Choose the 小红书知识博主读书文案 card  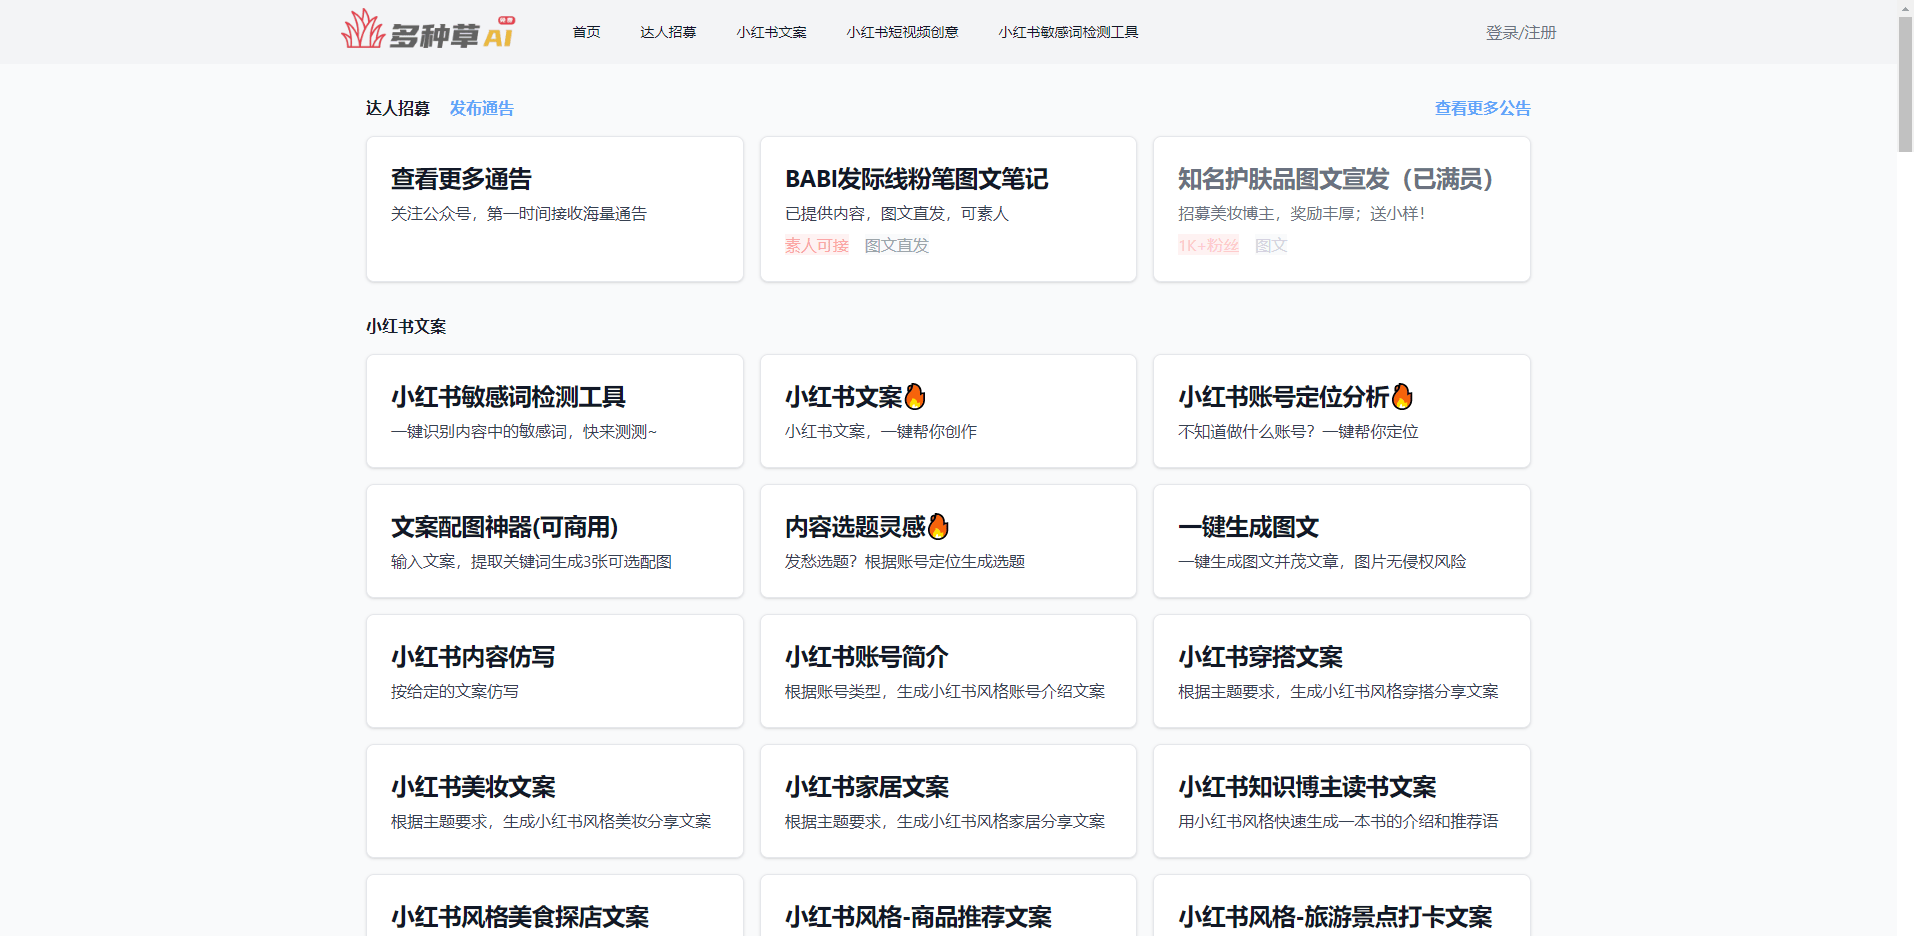[x=1341, y=801]
